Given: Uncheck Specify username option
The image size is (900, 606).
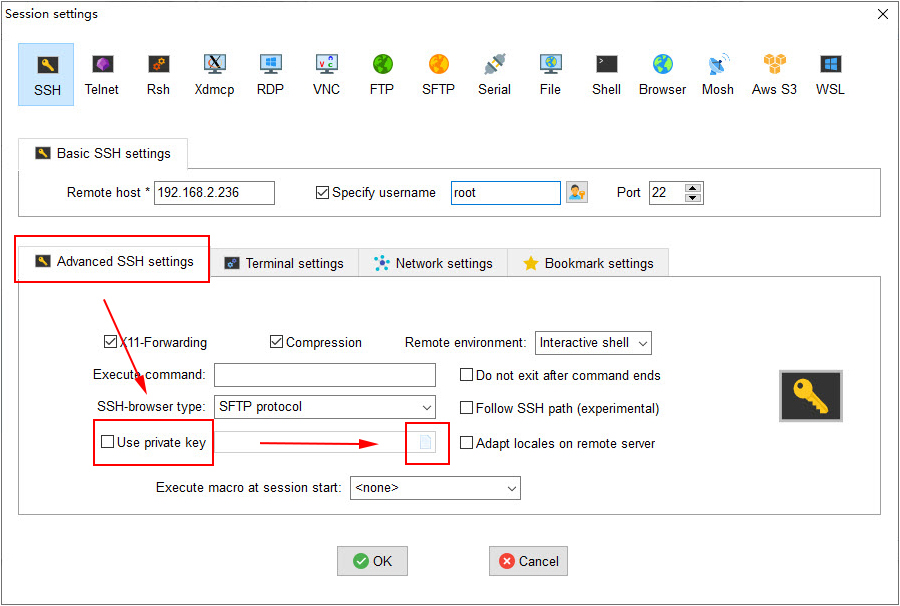Looking at the screenshot, I should [322, 192].
